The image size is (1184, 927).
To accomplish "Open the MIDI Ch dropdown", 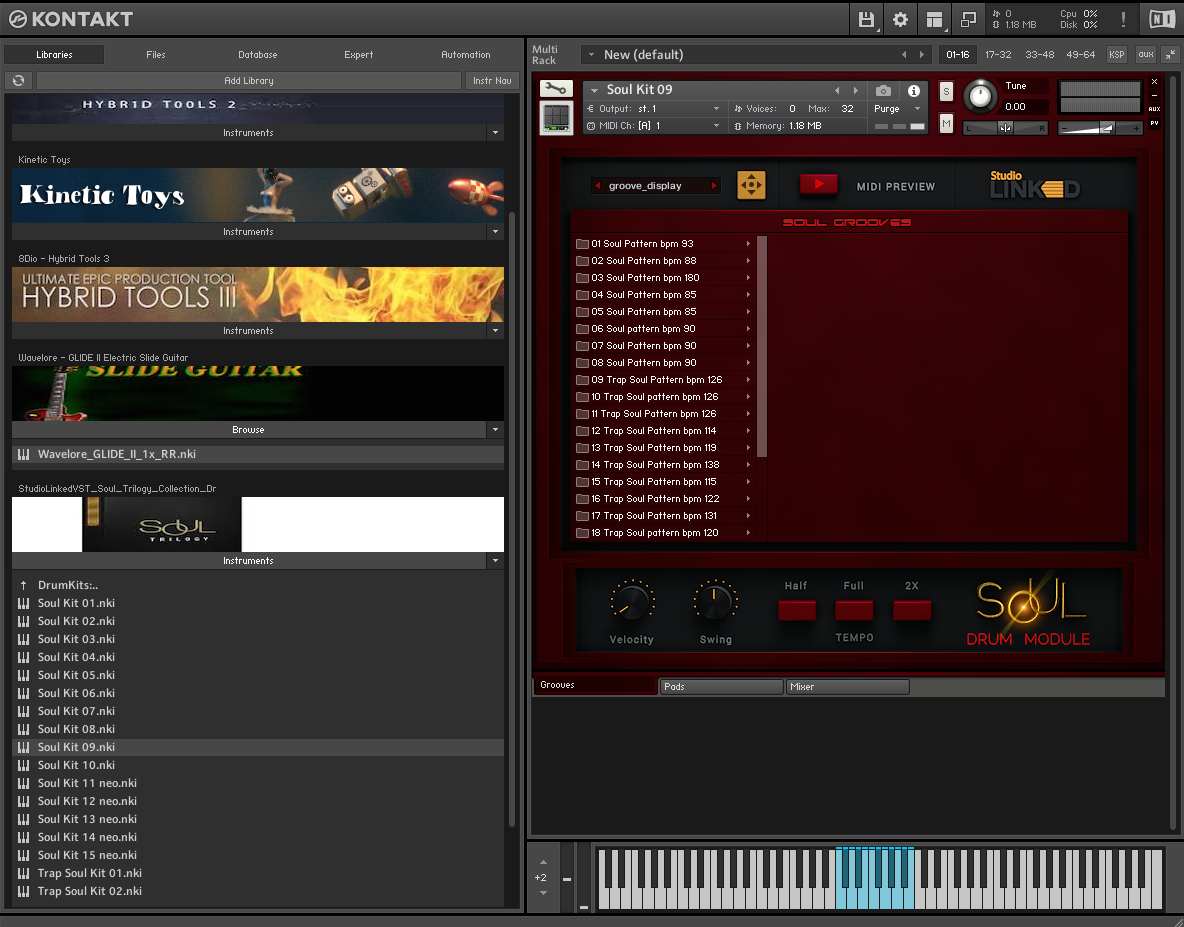I will pos(655,126).
